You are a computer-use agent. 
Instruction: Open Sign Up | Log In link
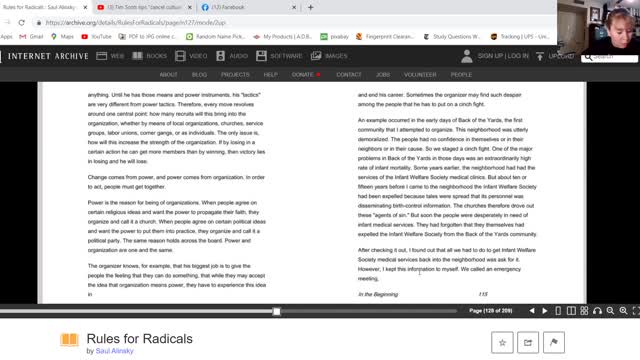point(503,56)
